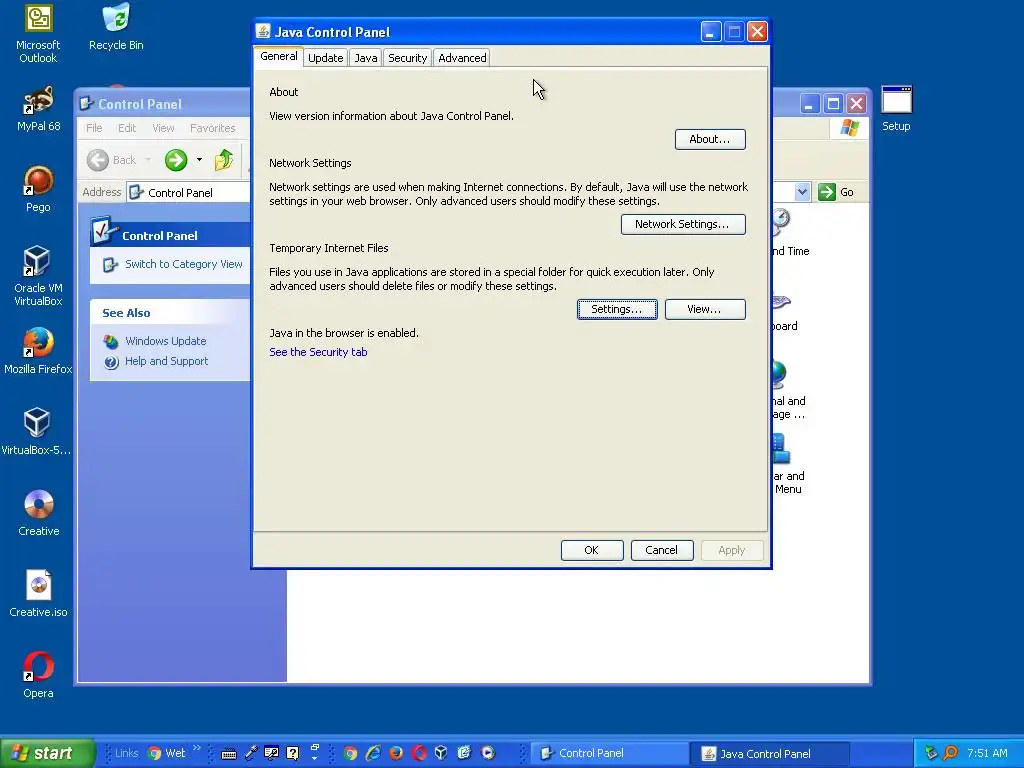Screen dimensions: 1024x768
Task: Click Chrome icon in taskbar quick launch
Action: pyautogui.click(x=351, y=753)
